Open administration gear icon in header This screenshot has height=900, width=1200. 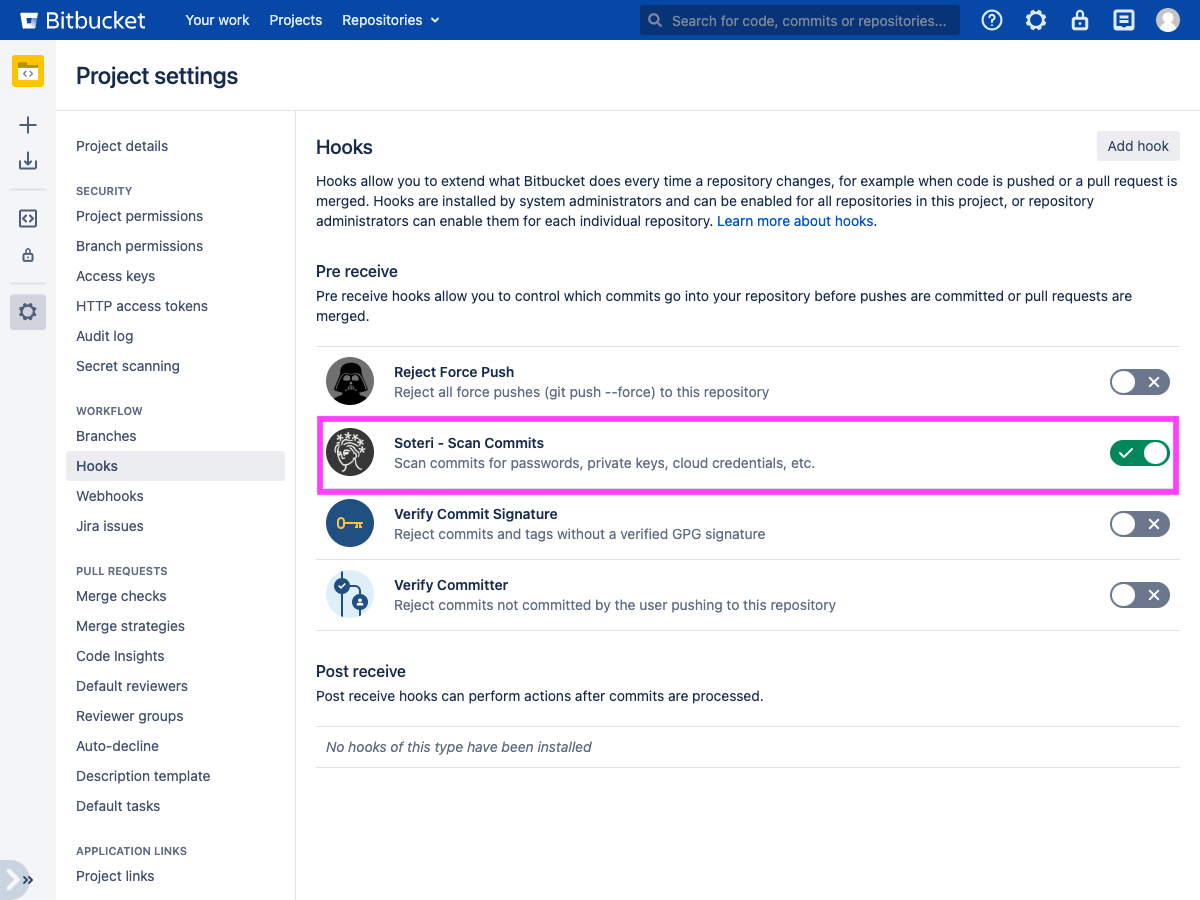[x=1036, y=20]
